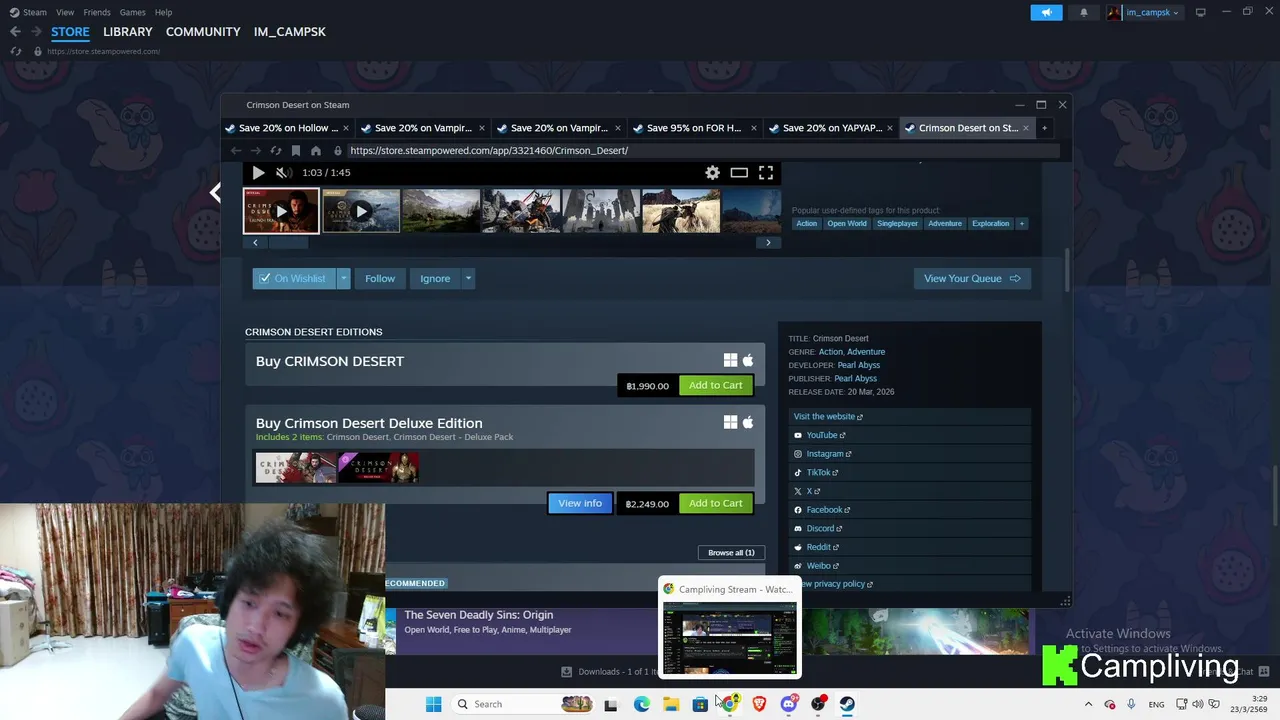Navigate back in main Steam window
Viewport: 1280px width, 720px height.
click(15, 32)
